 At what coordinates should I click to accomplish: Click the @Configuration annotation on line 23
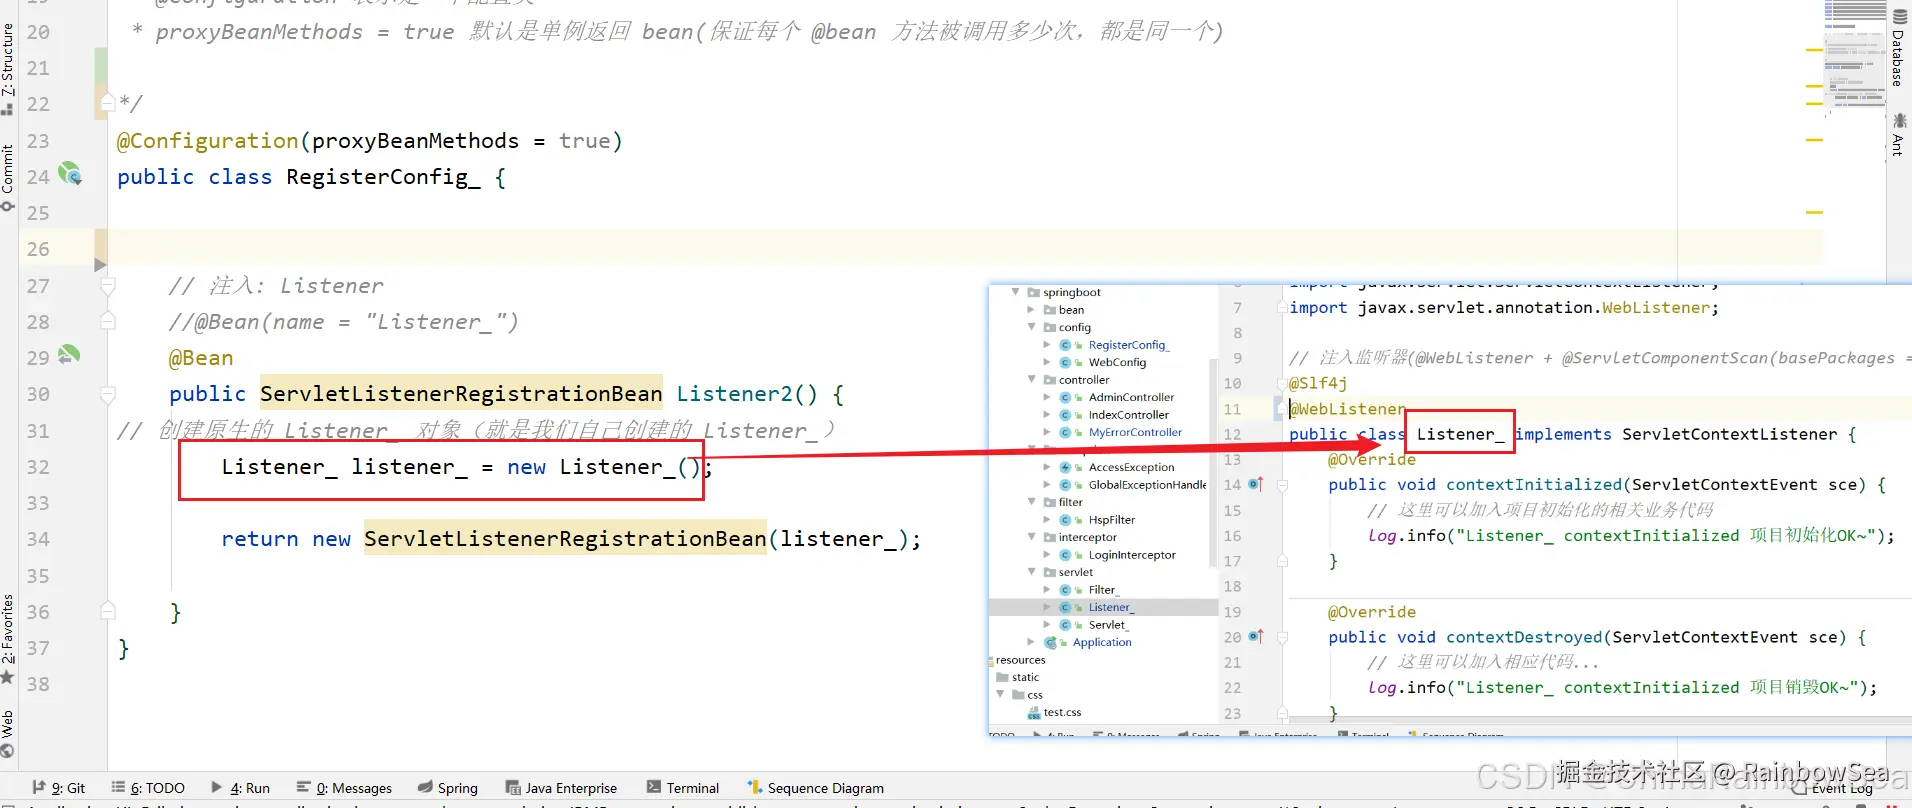pos(208,141)
